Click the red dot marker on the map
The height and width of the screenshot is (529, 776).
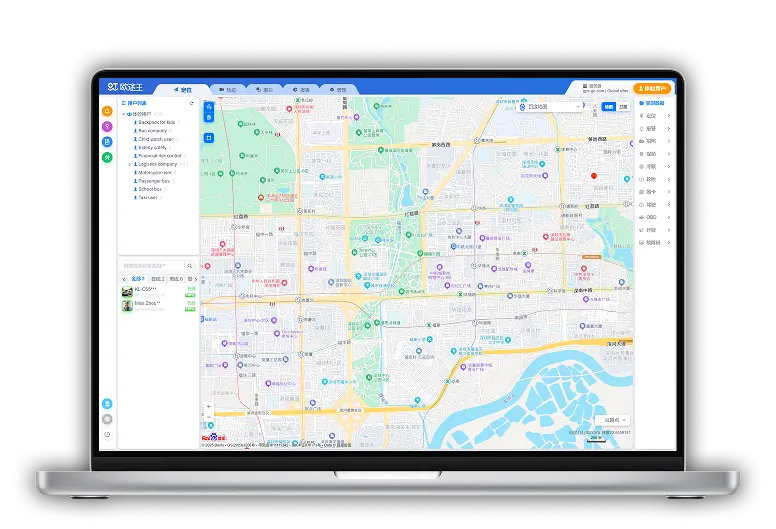[594, 176]
